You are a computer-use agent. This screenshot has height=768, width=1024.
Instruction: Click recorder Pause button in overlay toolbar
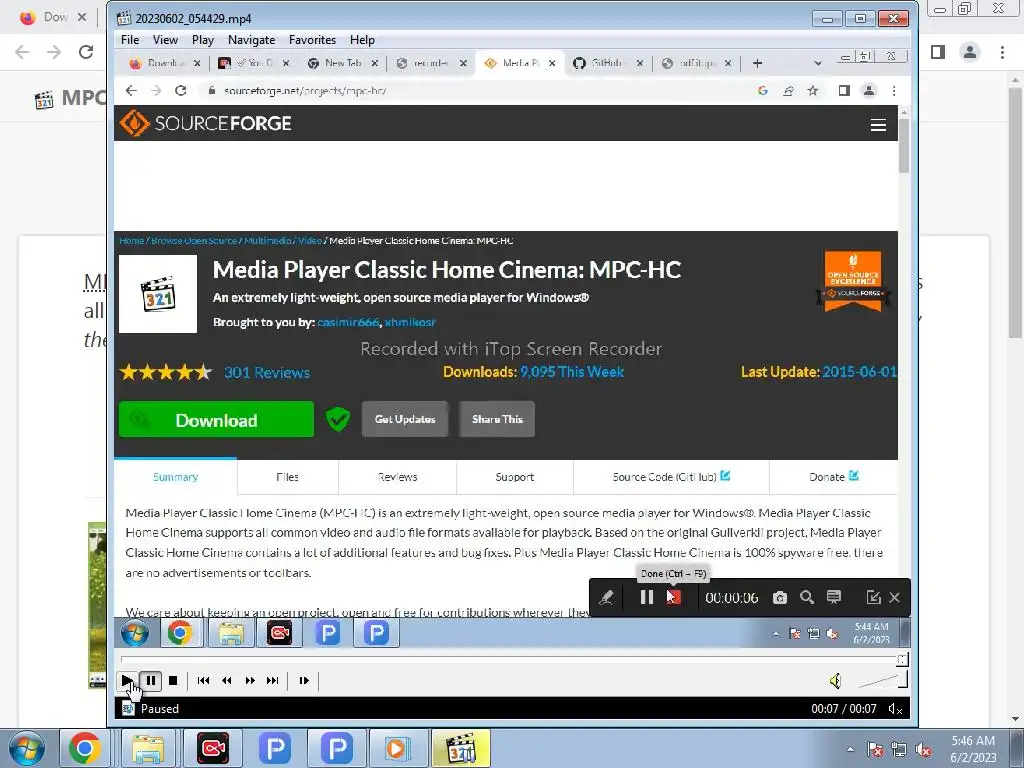(647, 598)
